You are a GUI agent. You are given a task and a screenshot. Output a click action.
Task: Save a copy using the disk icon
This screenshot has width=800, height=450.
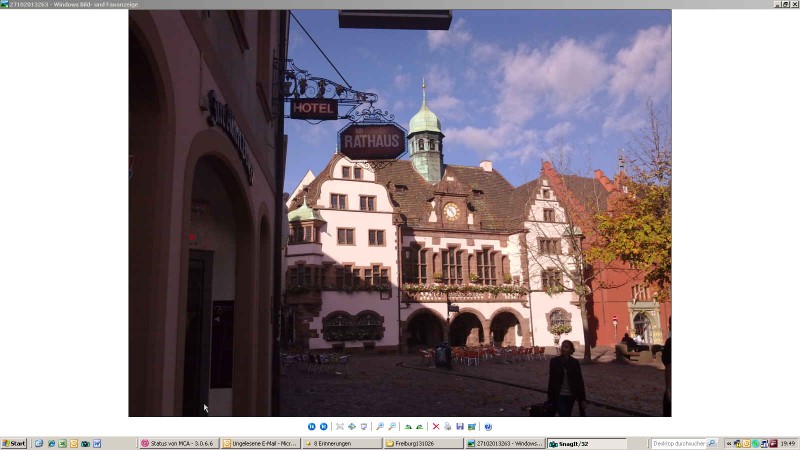[x=459, y=426]
